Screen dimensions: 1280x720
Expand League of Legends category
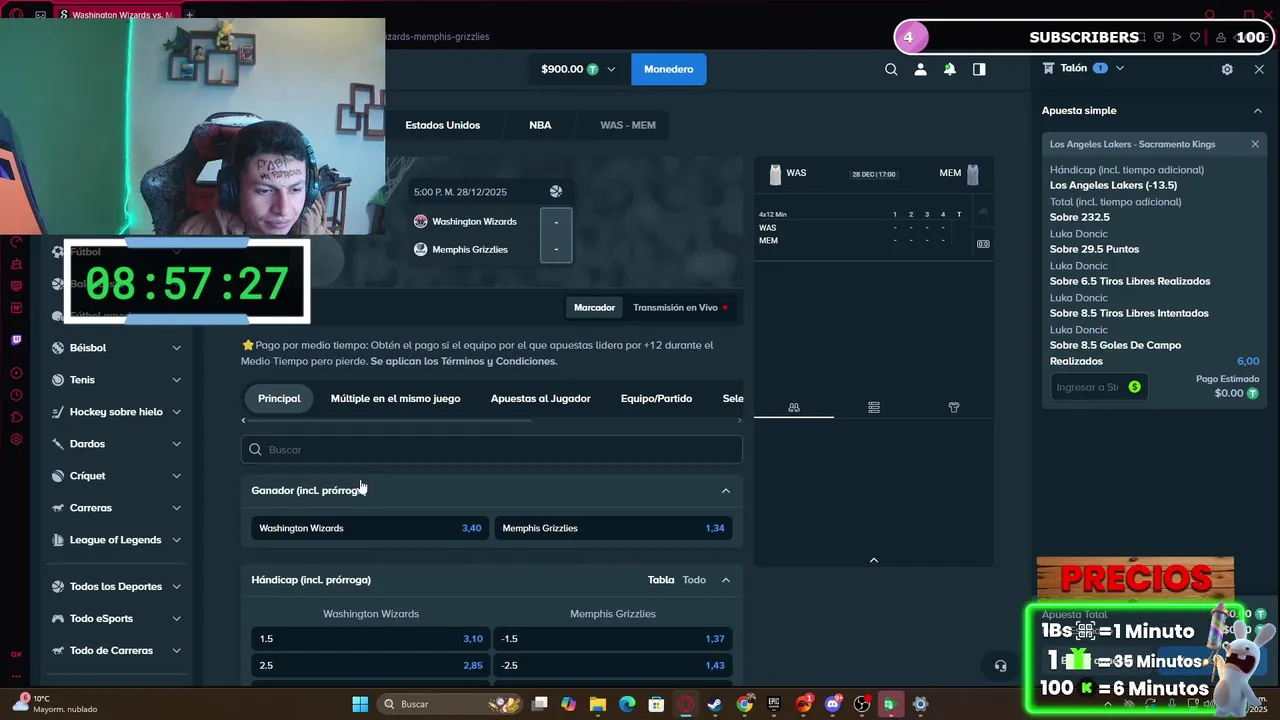point(176,540)
